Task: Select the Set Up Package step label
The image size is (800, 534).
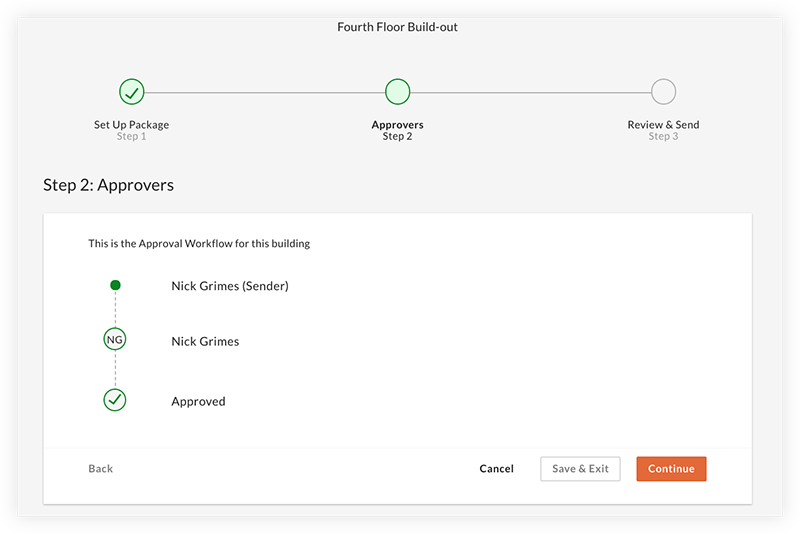Action: [132, 125]
